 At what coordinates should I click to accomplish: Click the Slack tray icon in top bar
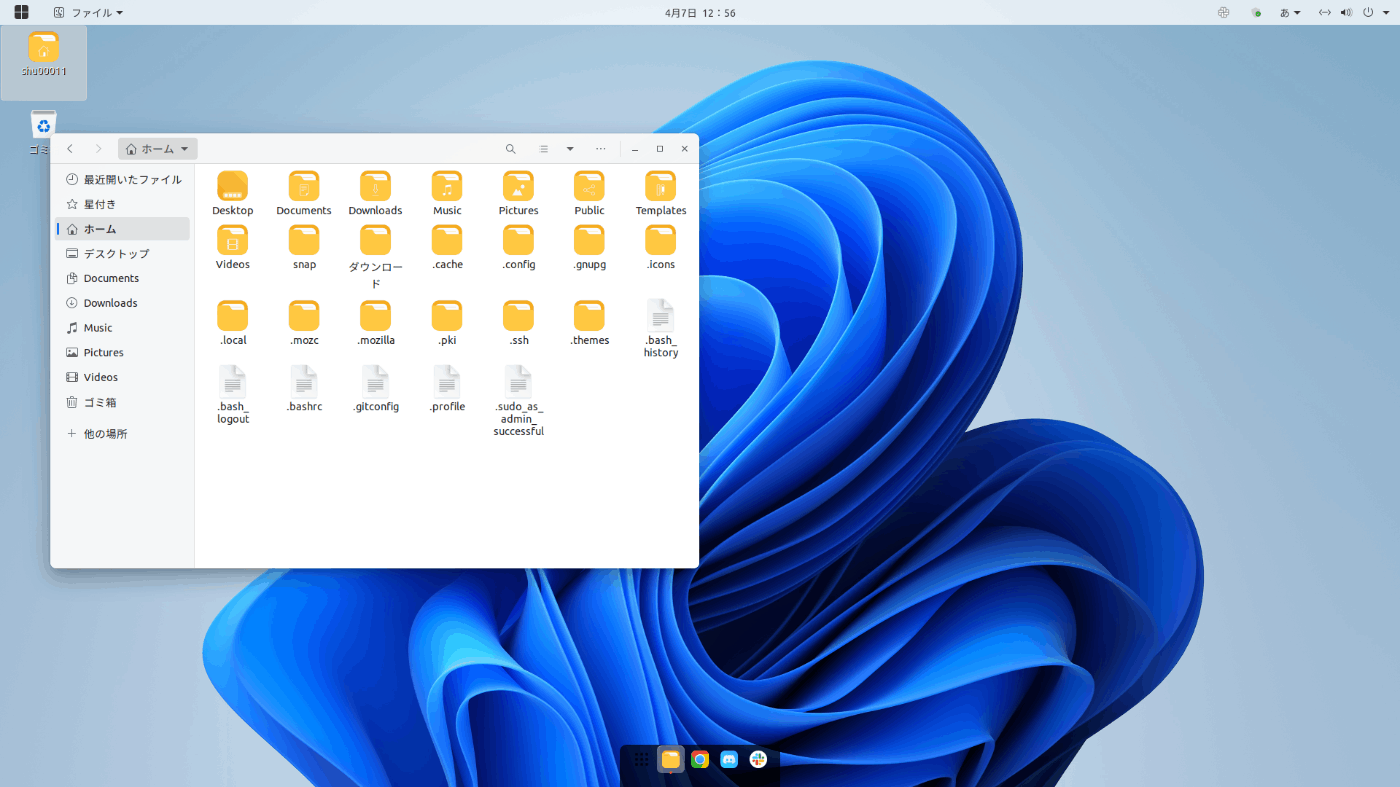[1223, 12]
